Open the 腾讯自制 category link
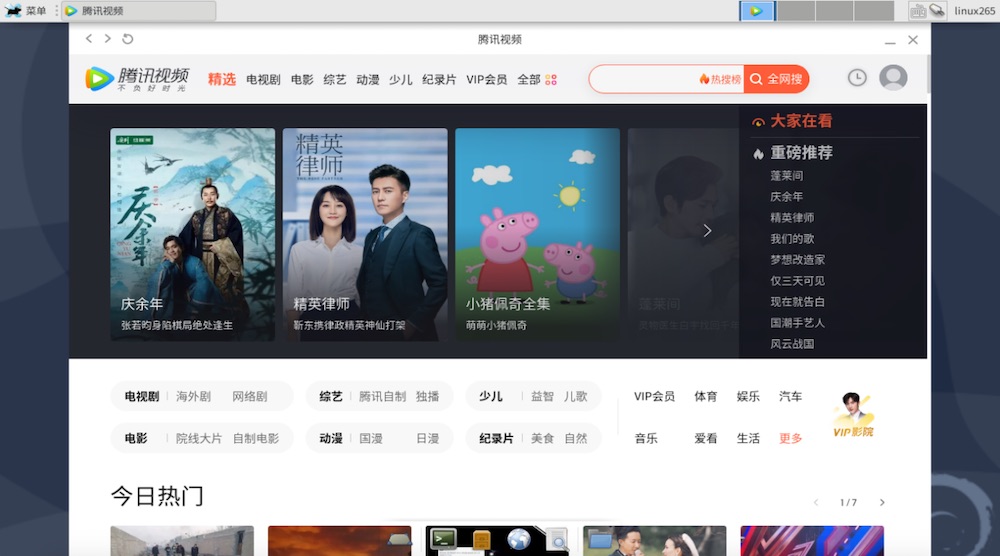The width and height of the screenshot is (1000, 556). pos(382,397)
